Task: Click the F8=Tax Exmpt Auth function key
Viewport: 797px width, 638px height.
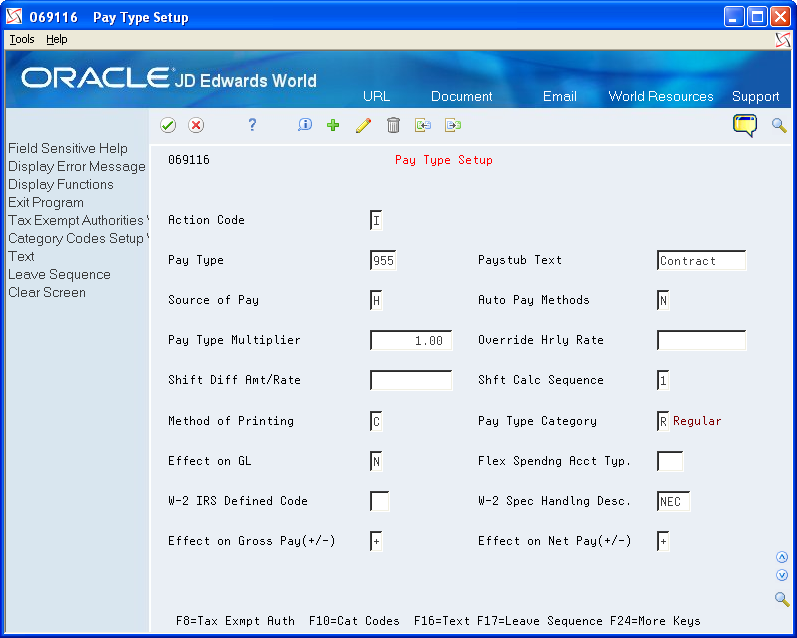Action: pyautogui.click(x=235, y=621)
